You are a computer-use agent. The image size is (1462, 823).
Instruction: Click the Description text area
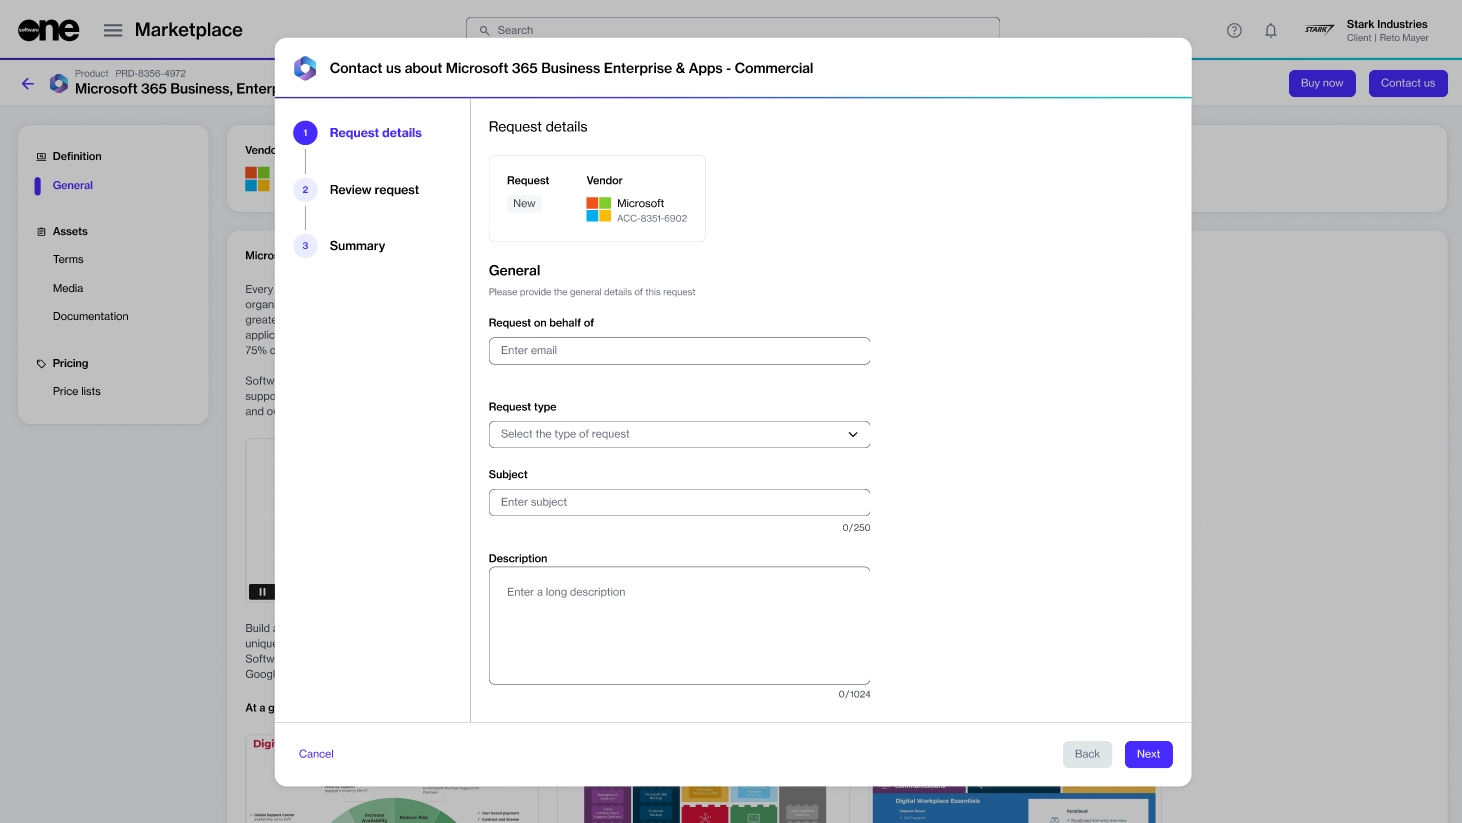tap(679, 626)
